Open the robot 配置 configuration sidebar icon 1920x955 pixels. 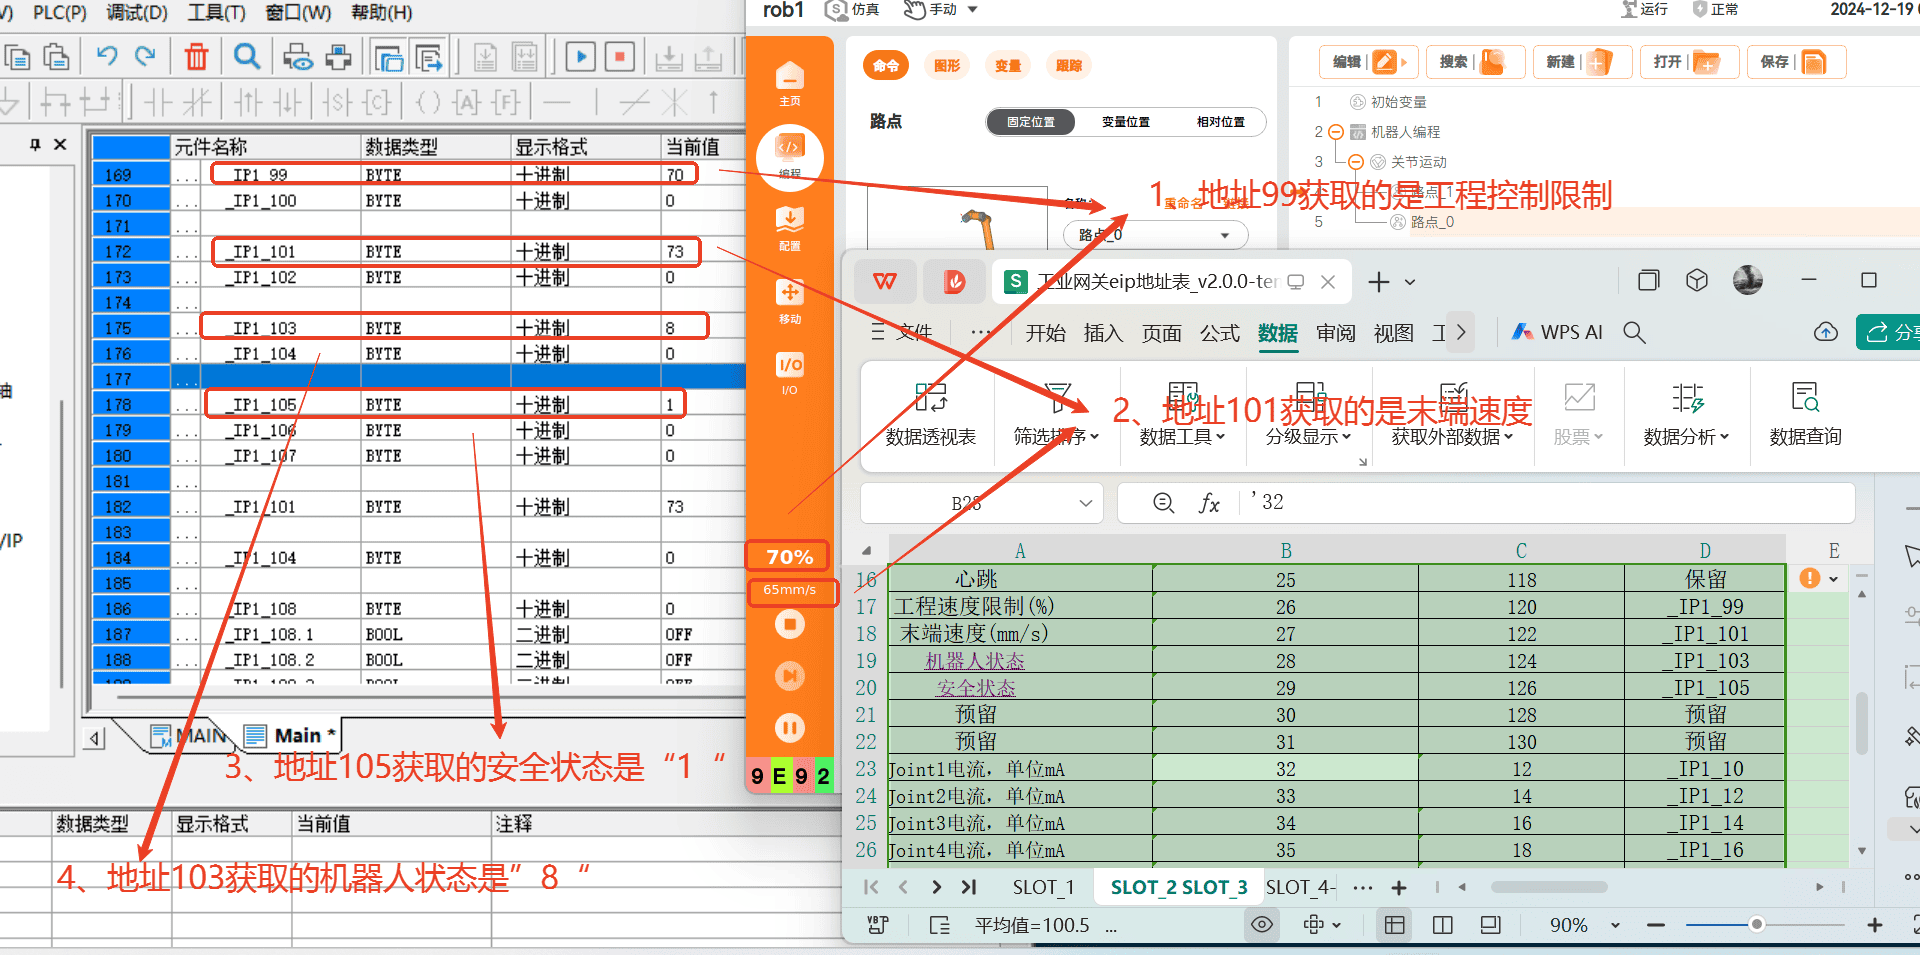coord(790,228)
